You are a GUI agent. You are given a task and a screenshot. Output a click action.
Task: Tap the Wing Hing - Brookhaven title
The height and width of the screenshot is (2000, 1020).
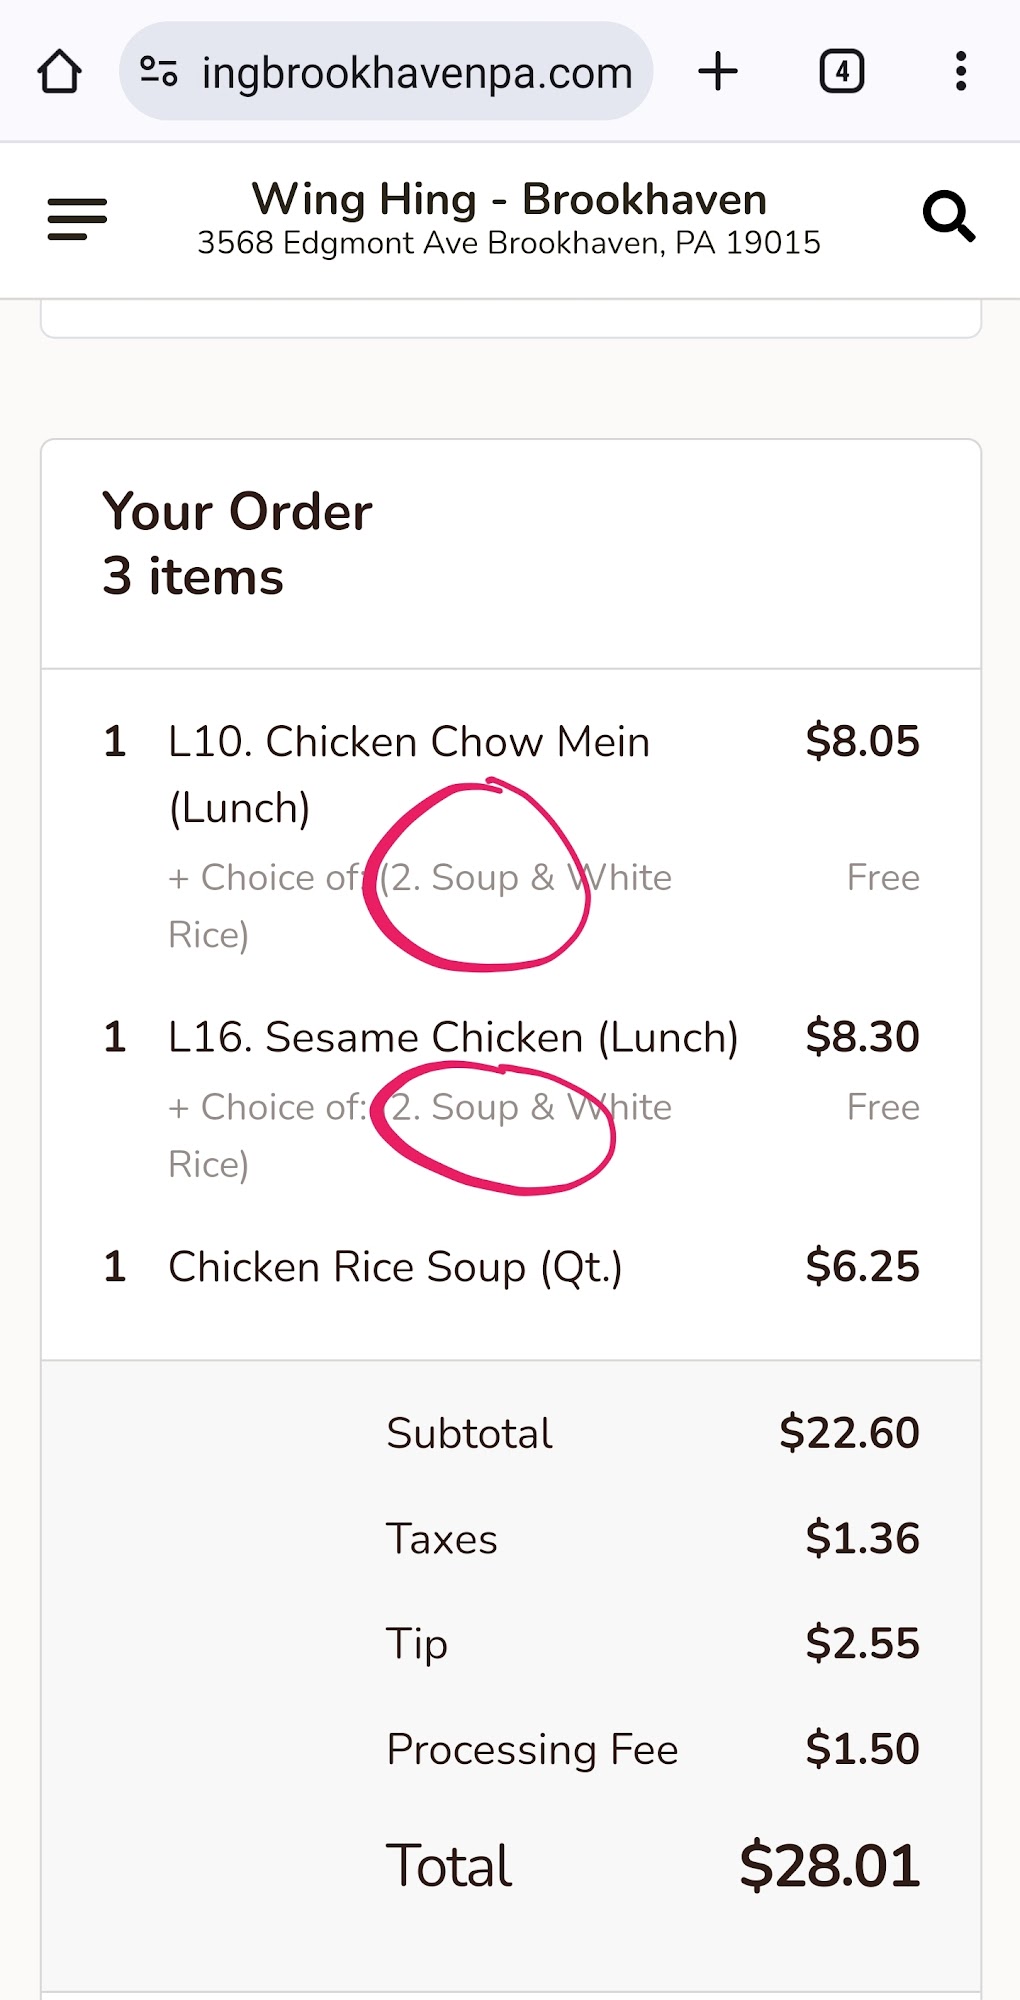click(509, 199)
